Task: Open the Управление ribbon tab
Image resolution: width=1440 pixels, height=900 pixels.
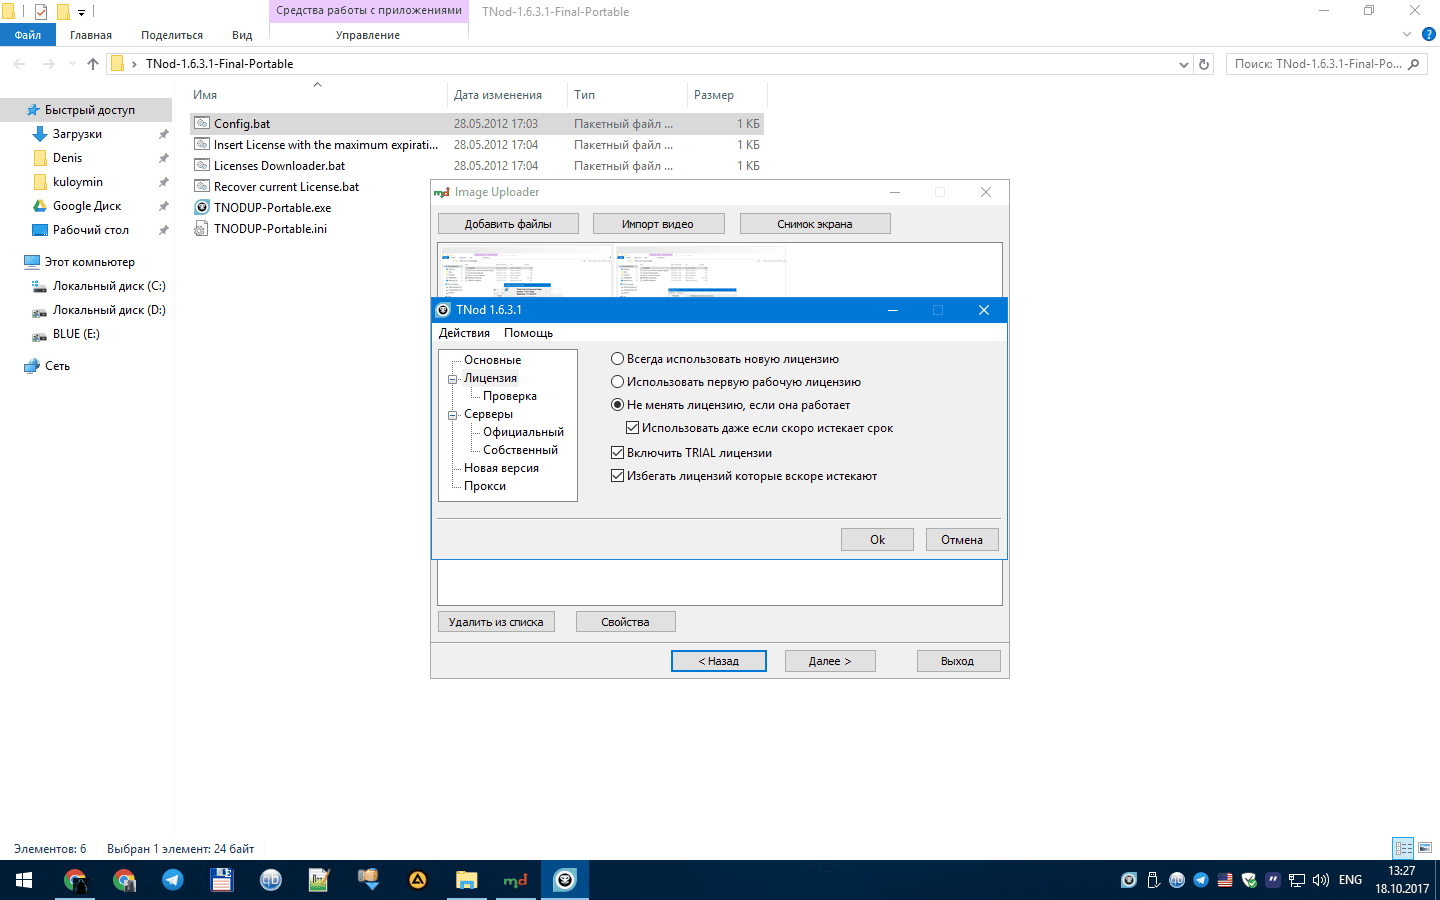Action: point(368,35)
